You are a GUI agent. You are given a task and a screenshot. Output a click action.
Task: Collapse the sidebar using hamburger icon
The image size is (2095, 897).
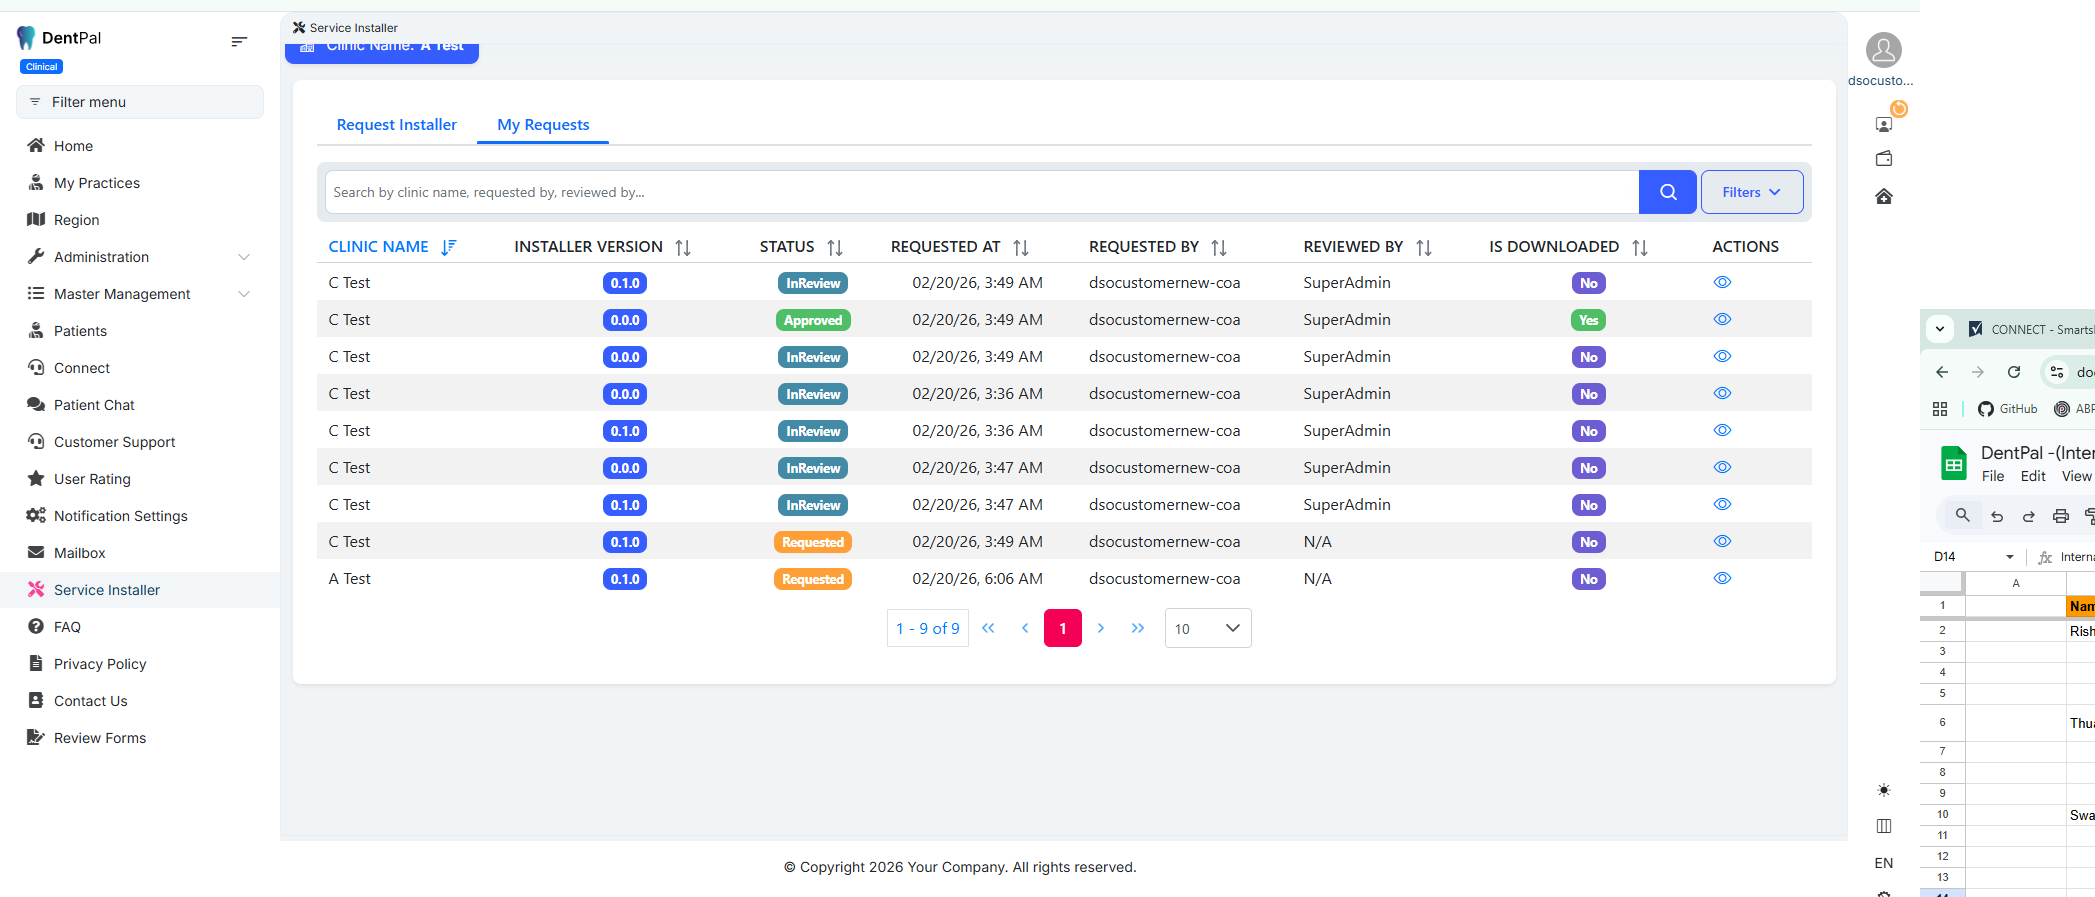point(239,41)
